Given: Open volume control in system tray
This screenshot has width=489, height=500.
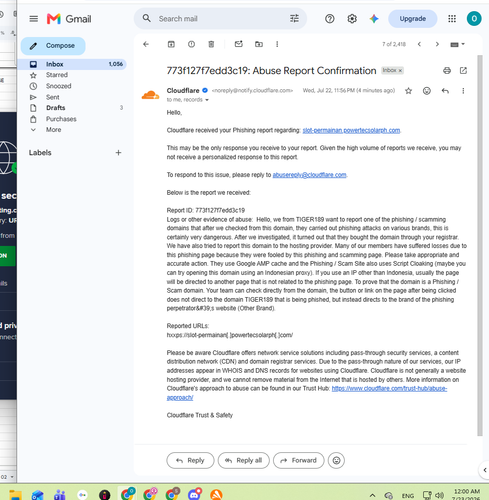Looking at the screenshot, I should point(440,495).
